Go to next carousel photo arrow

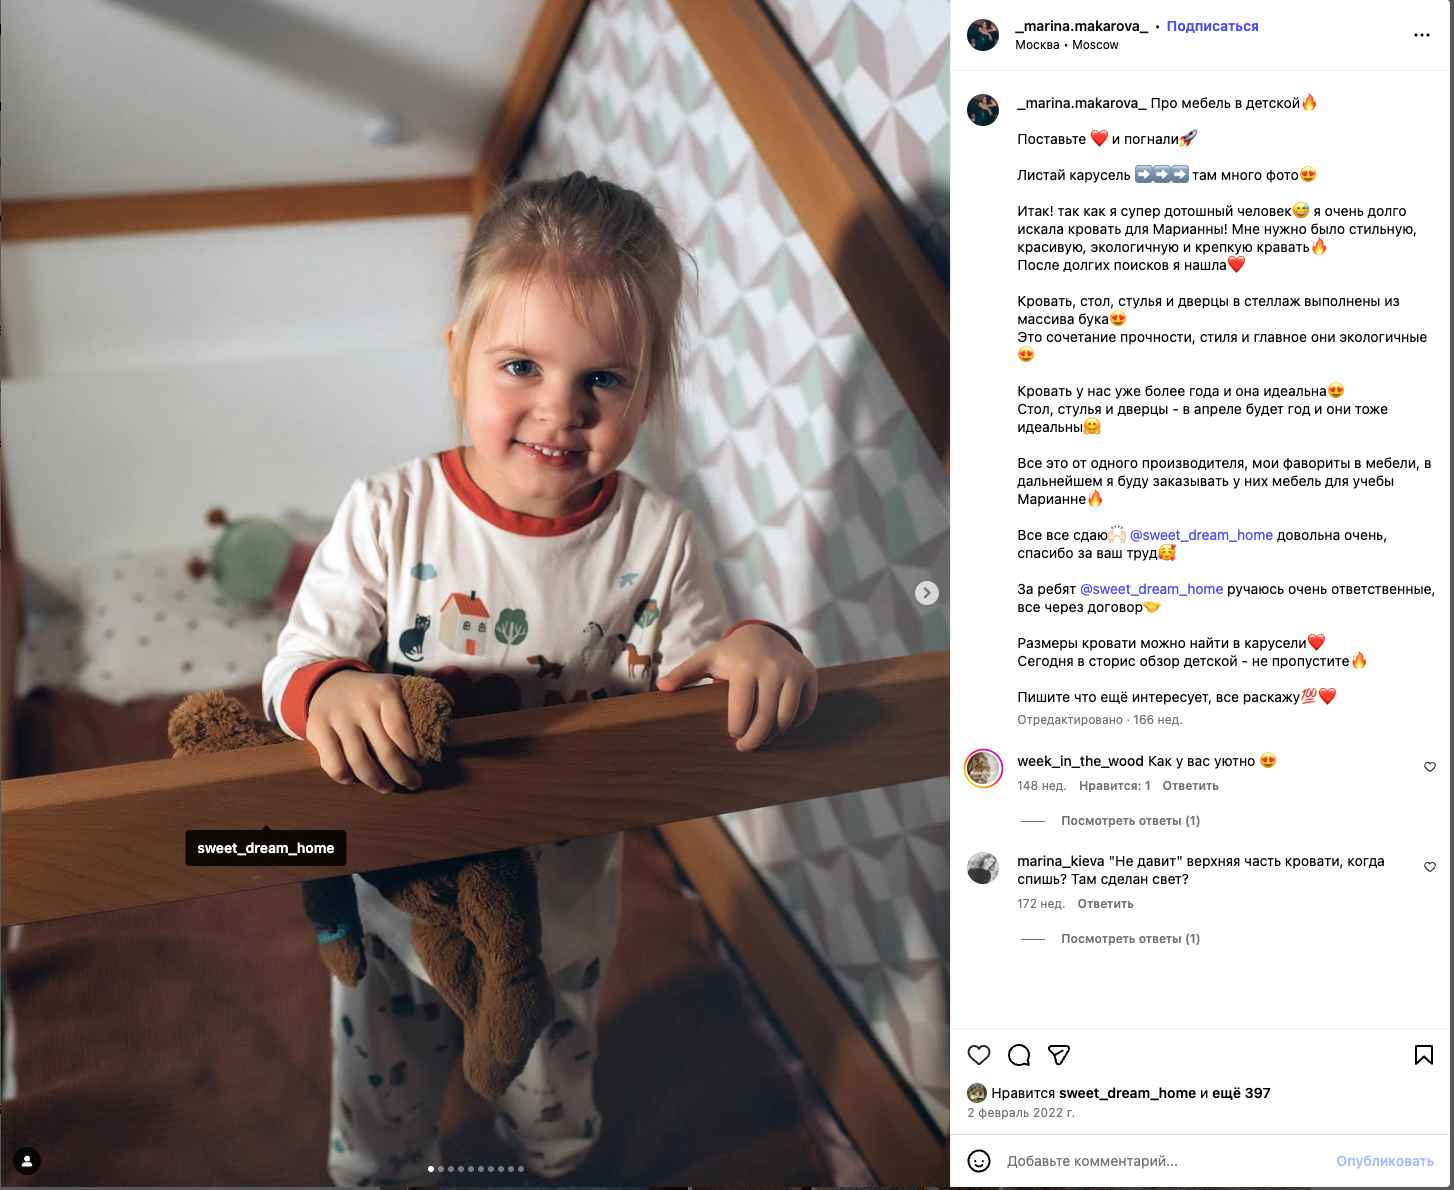coord(927,593)
